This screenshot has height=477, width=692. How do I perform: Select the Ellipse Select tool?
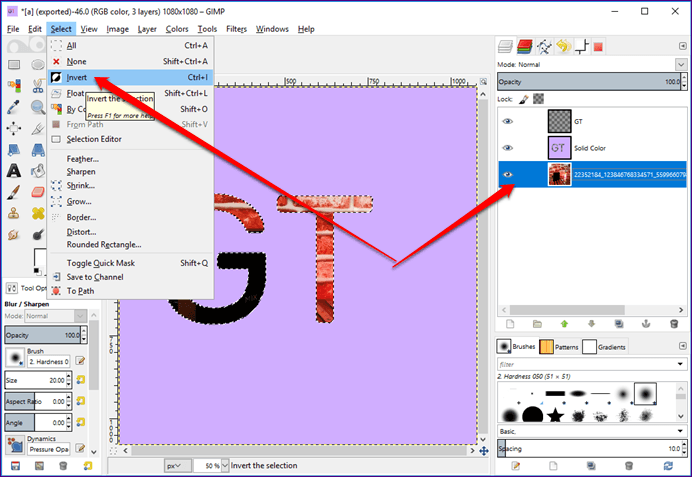[x=38, y=65]
